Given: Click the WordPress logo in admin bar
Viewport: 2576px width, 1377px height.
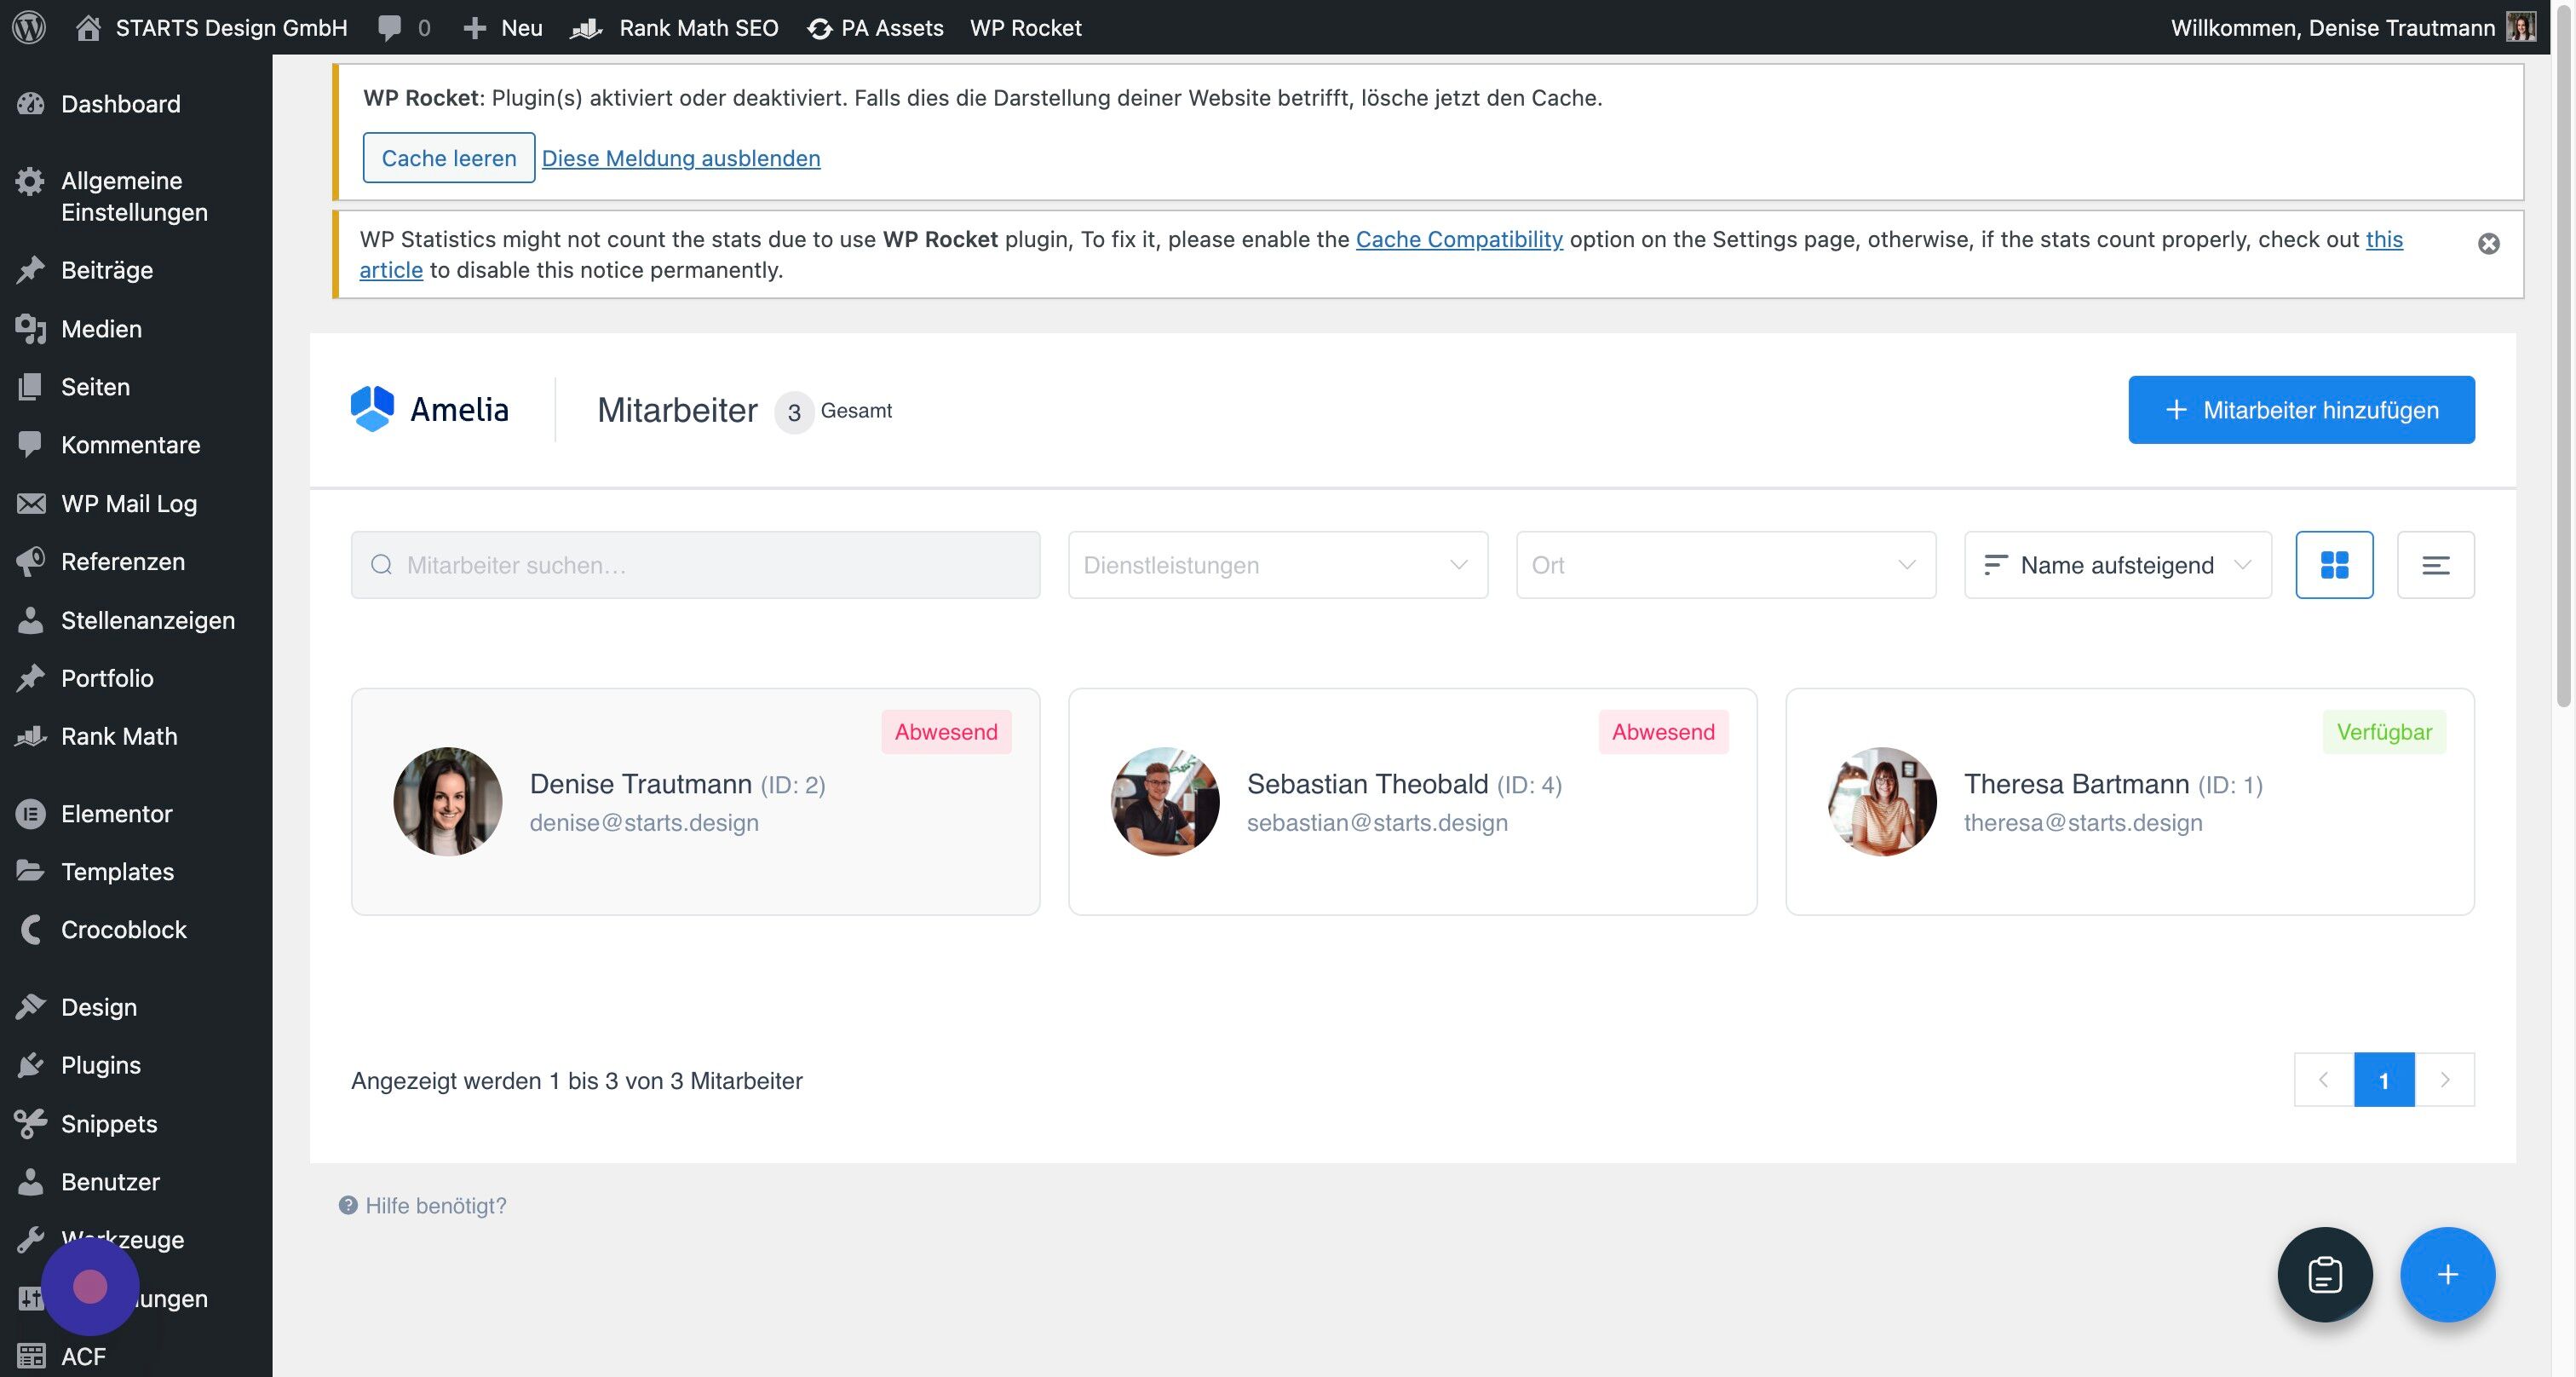Looking at the screenshot, I should 30,27.
